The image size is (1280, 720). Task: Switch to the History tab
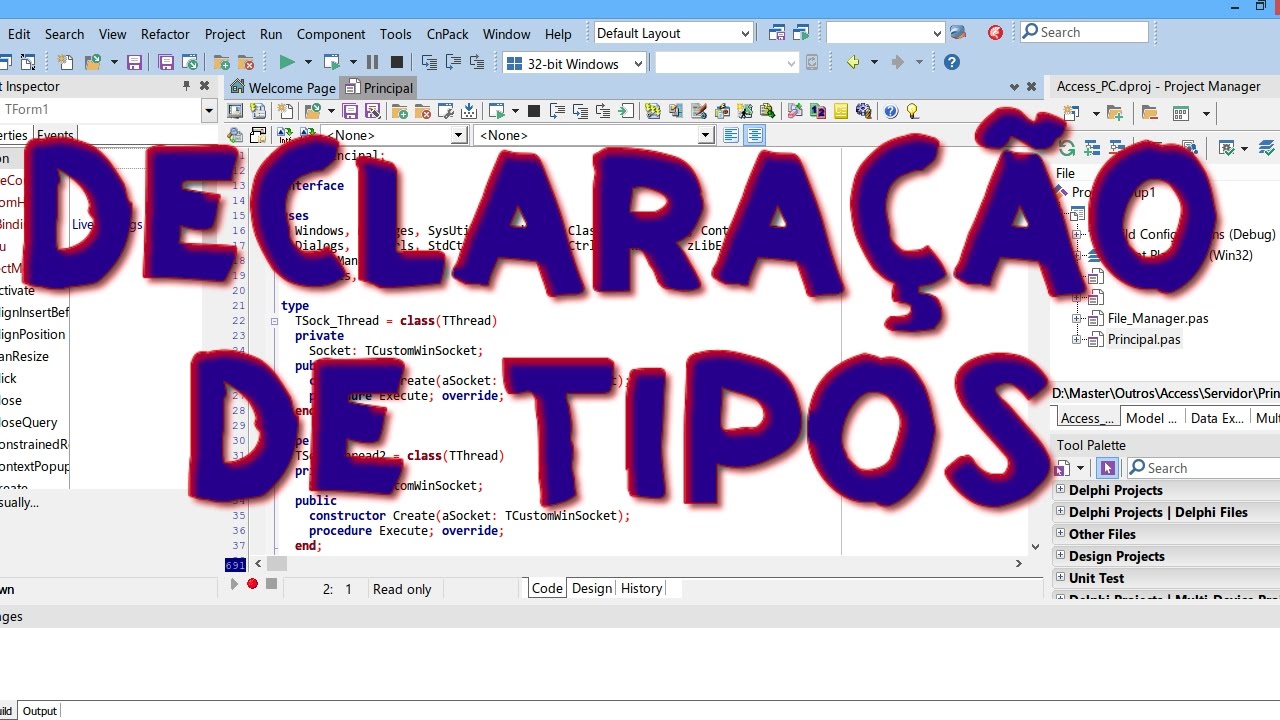click(641, 589)
